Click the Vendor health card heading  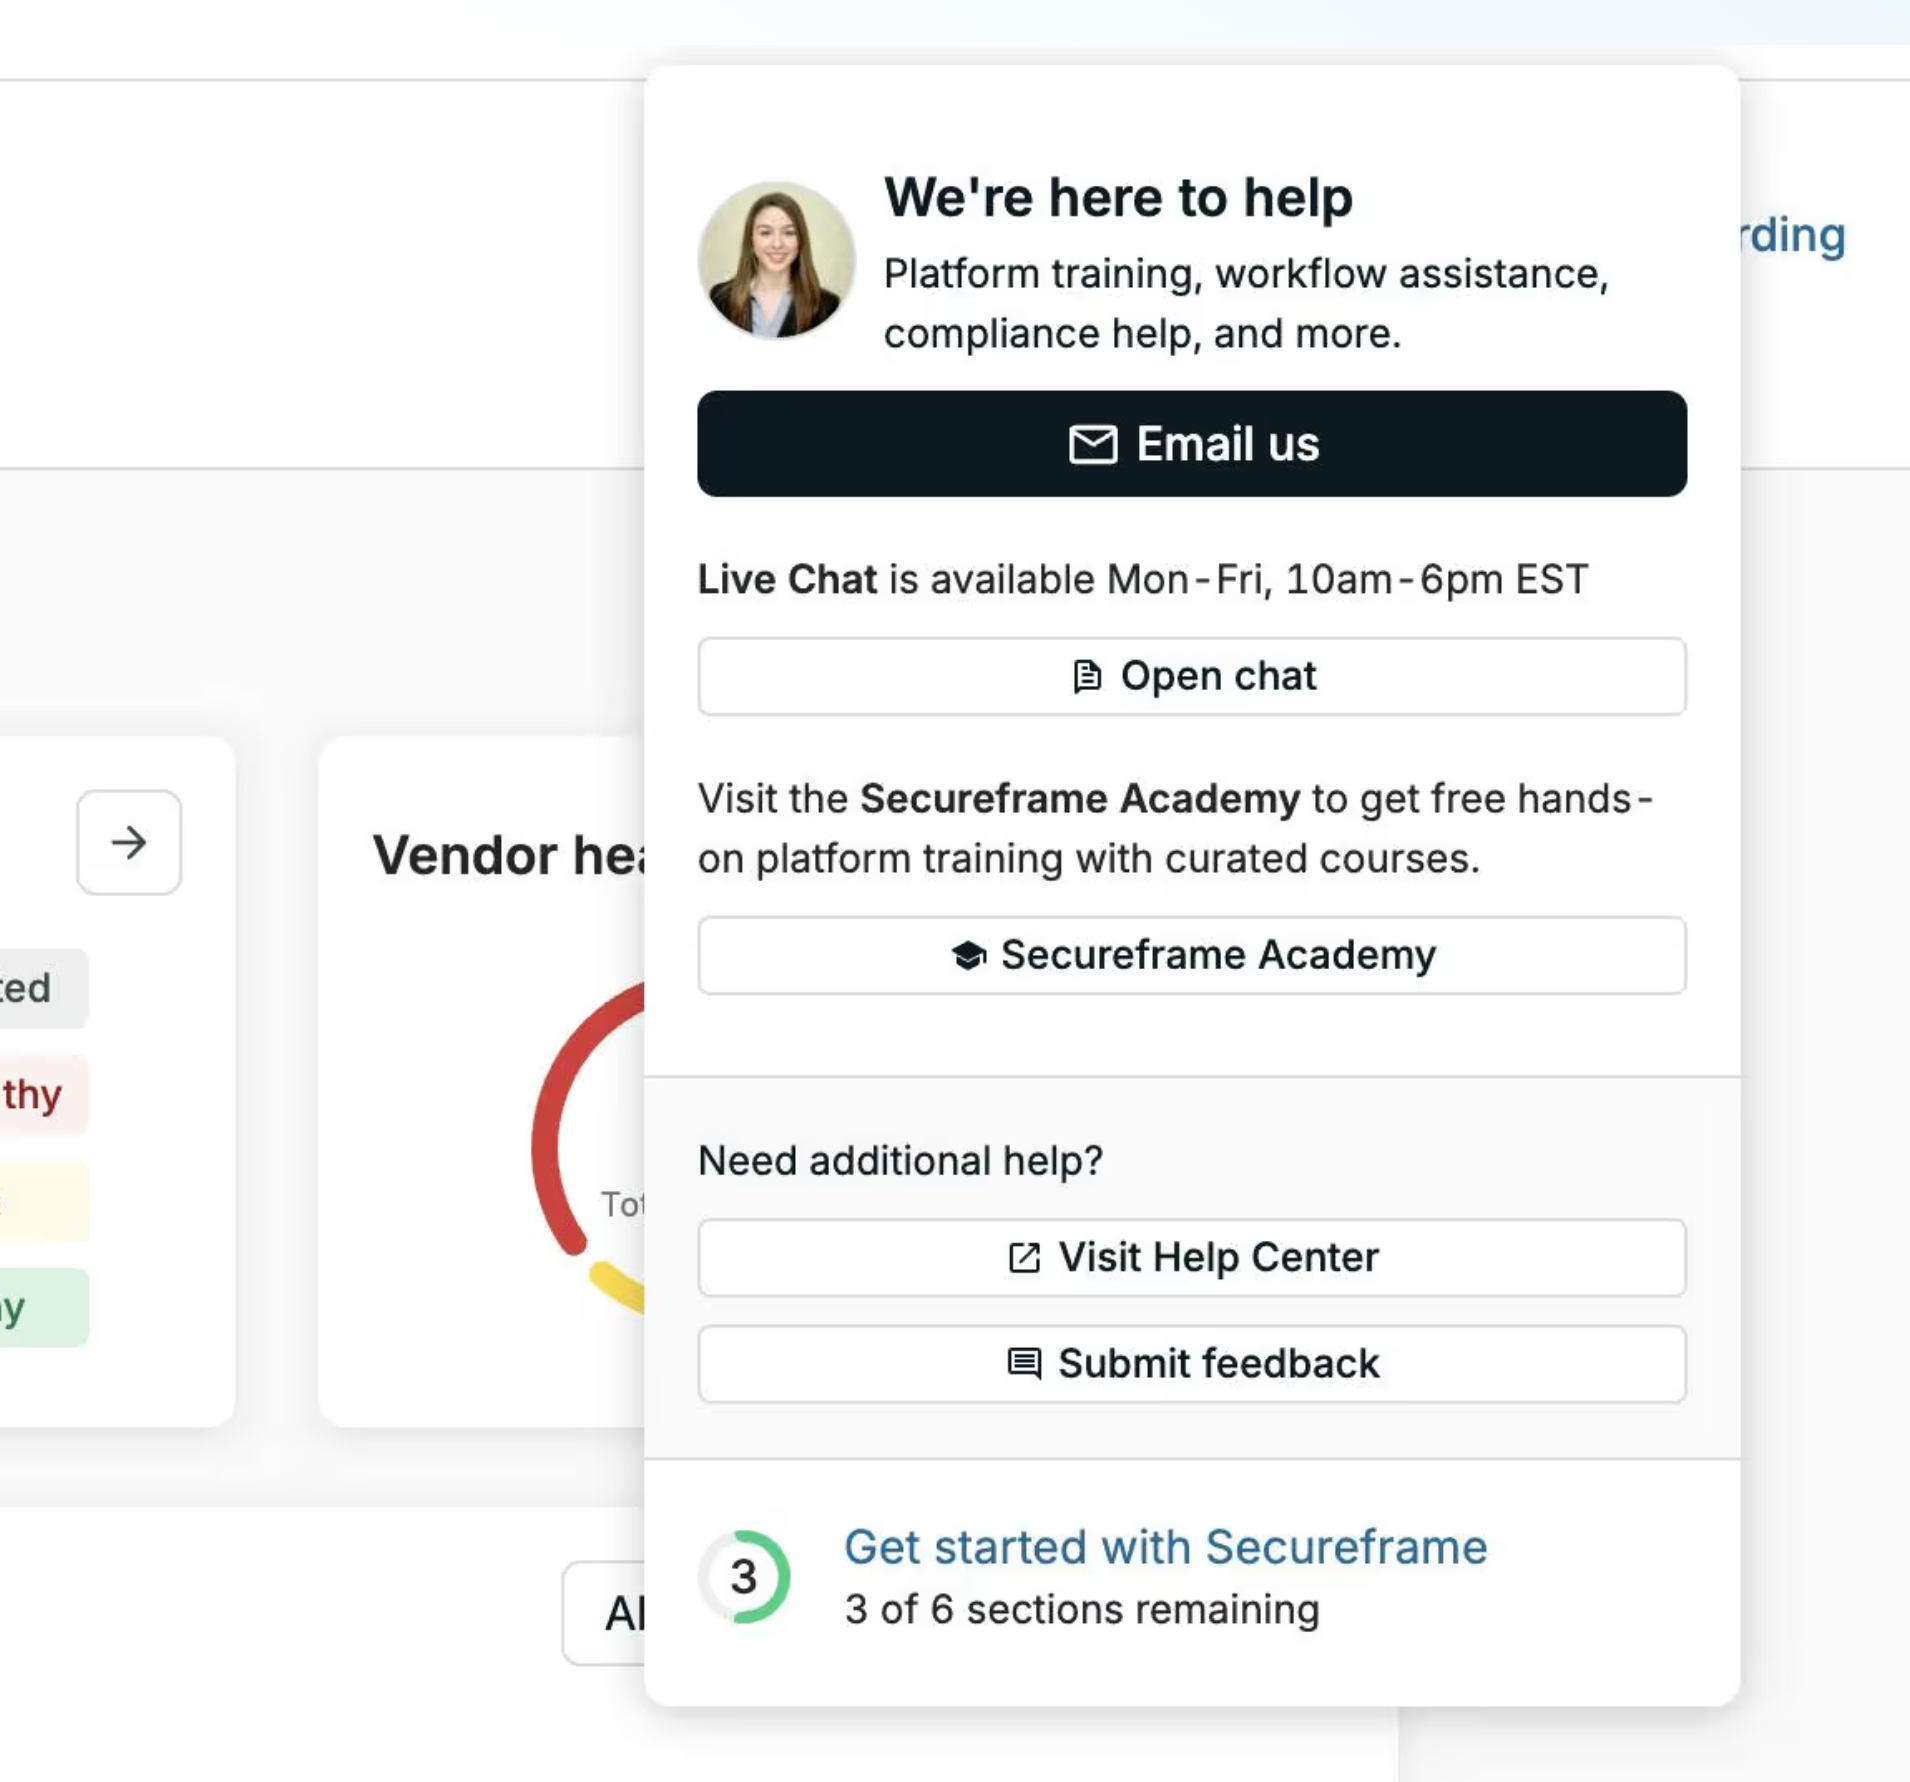509,856
